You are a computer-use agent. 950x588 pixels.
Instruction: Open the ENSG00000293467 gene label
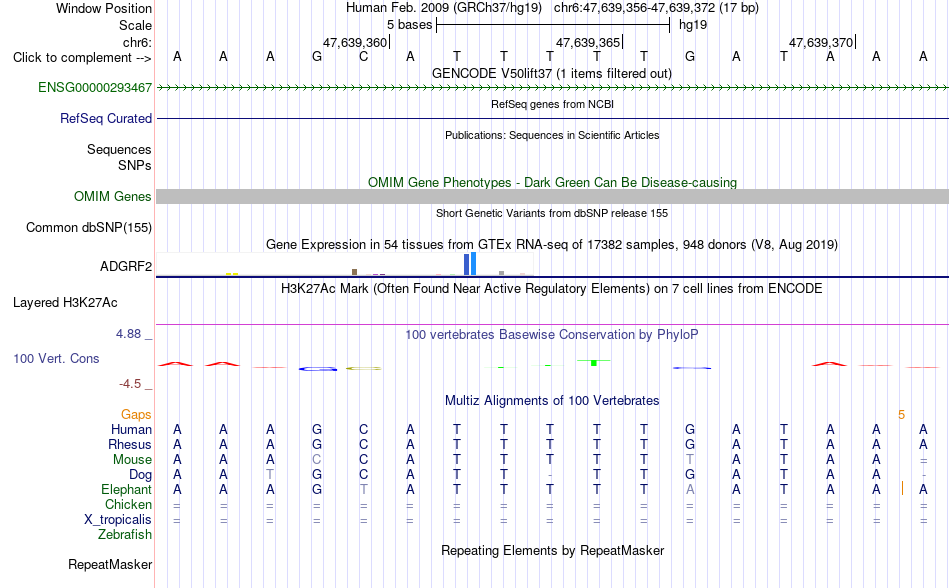95,87
